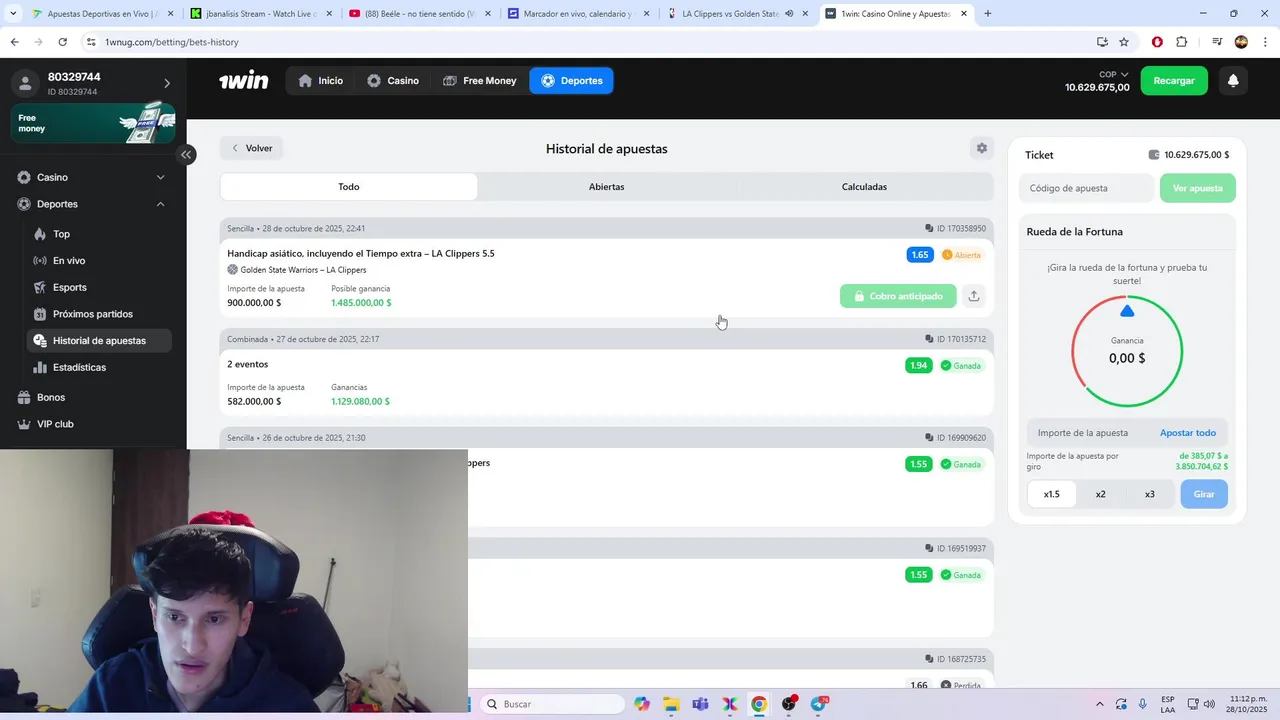Image resolution: width=1280 pixels, height=720 pixels.
Task: Open browser extensions puzzle icon
Action: (1182, 42)
